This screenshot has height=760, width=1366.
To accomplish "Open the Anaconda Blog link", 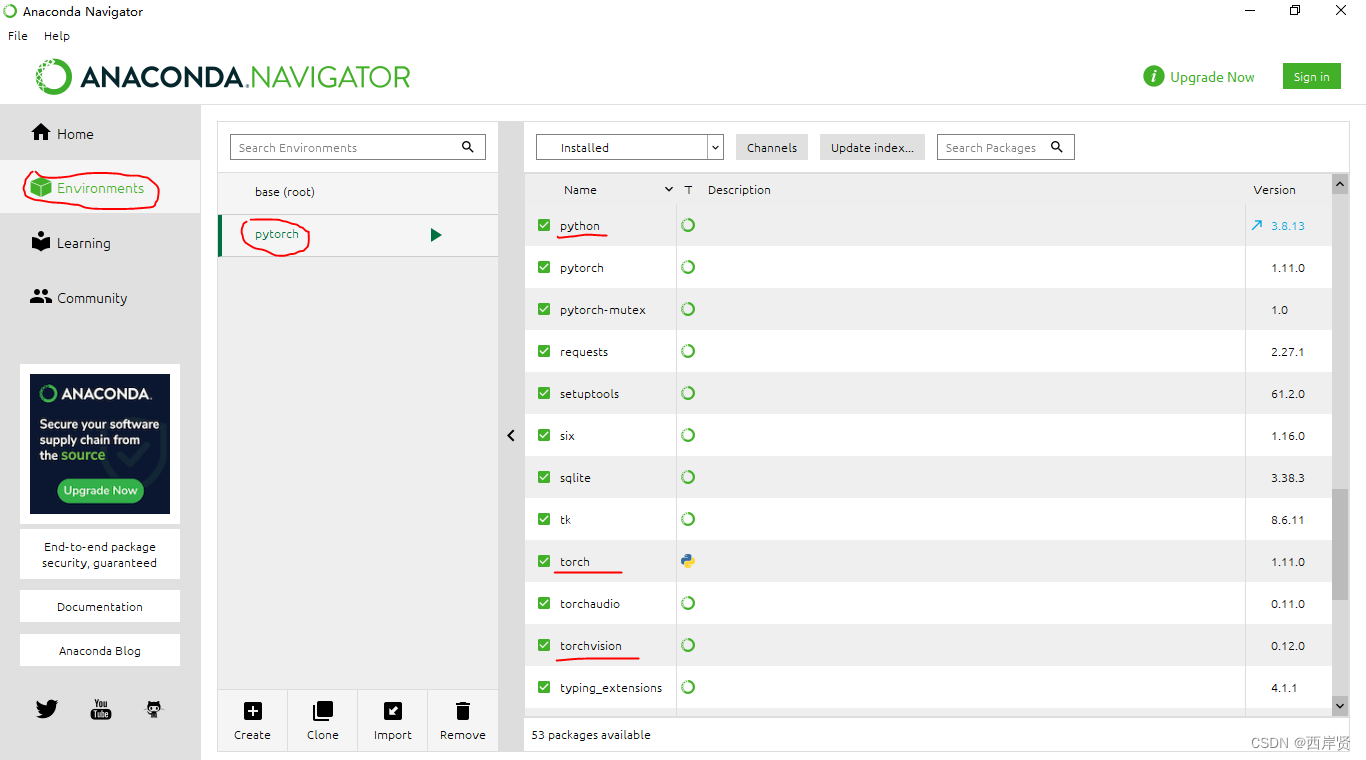I will click(x=100, y=650).
